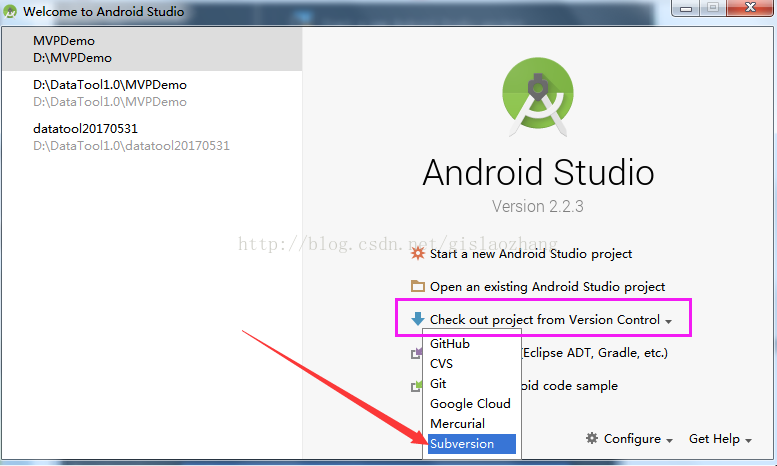Select Subversion in the checkout menu
The image size is (777, 466).
point(471,444)
